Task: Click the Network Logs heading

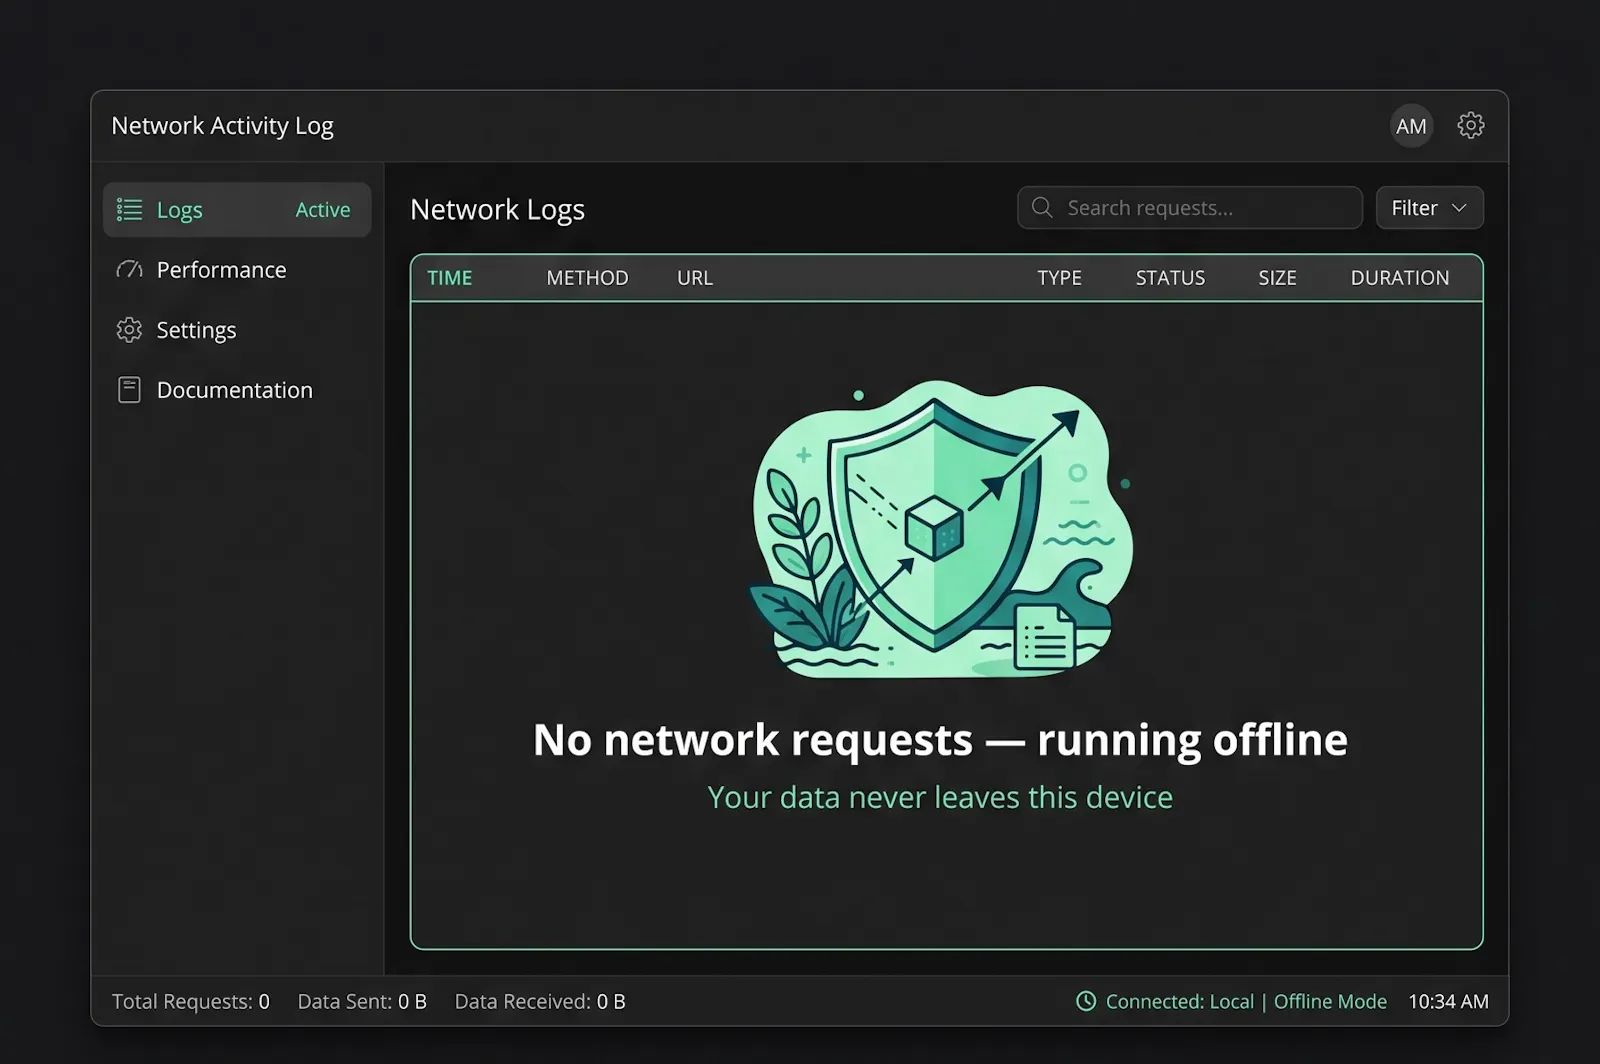Action: pyautogui.click(x=497, y=210)
